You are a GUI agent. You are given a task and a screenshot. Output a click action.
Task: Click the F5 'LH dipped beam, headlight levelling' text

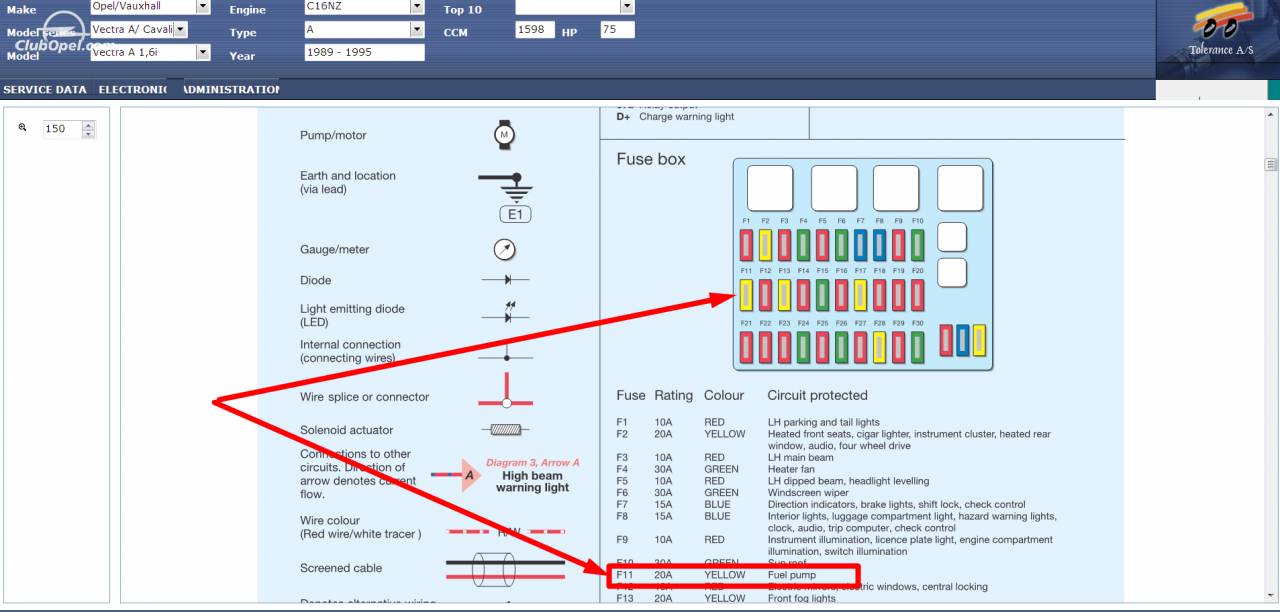pos(848,481)
